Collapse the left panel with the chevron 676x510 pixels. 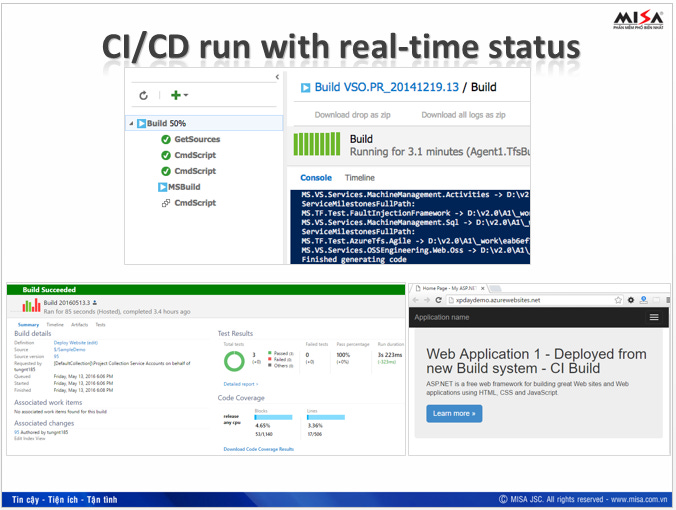[277, 77]
